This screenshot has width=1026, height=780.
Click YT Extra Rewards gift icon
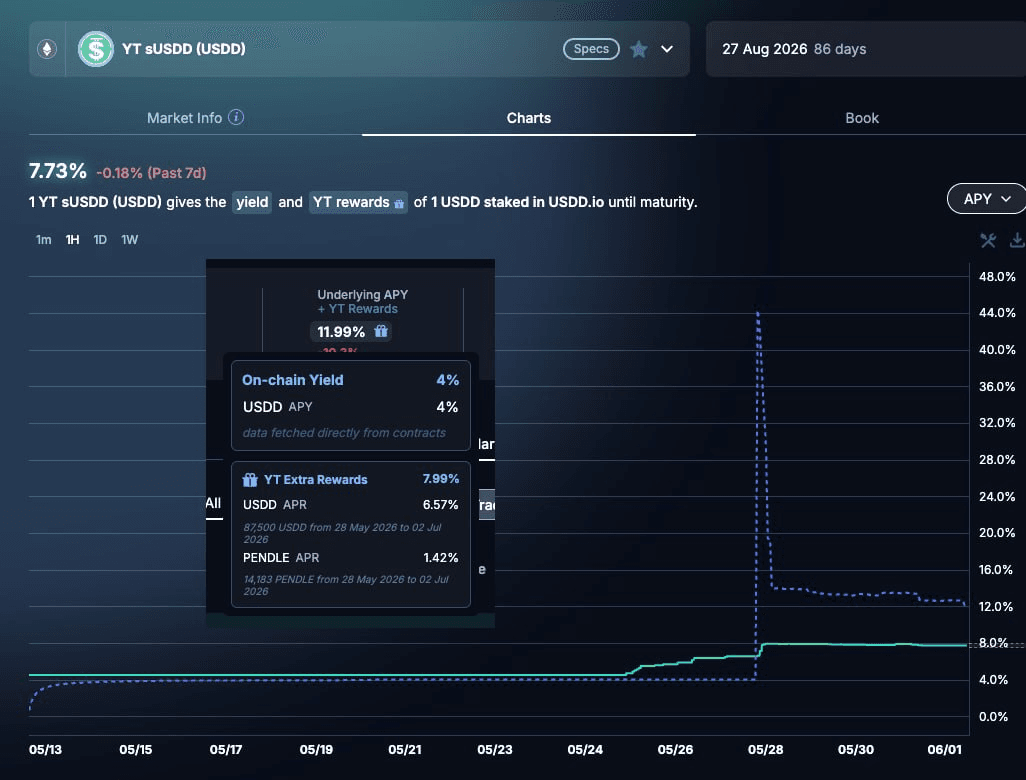(250, 480)
